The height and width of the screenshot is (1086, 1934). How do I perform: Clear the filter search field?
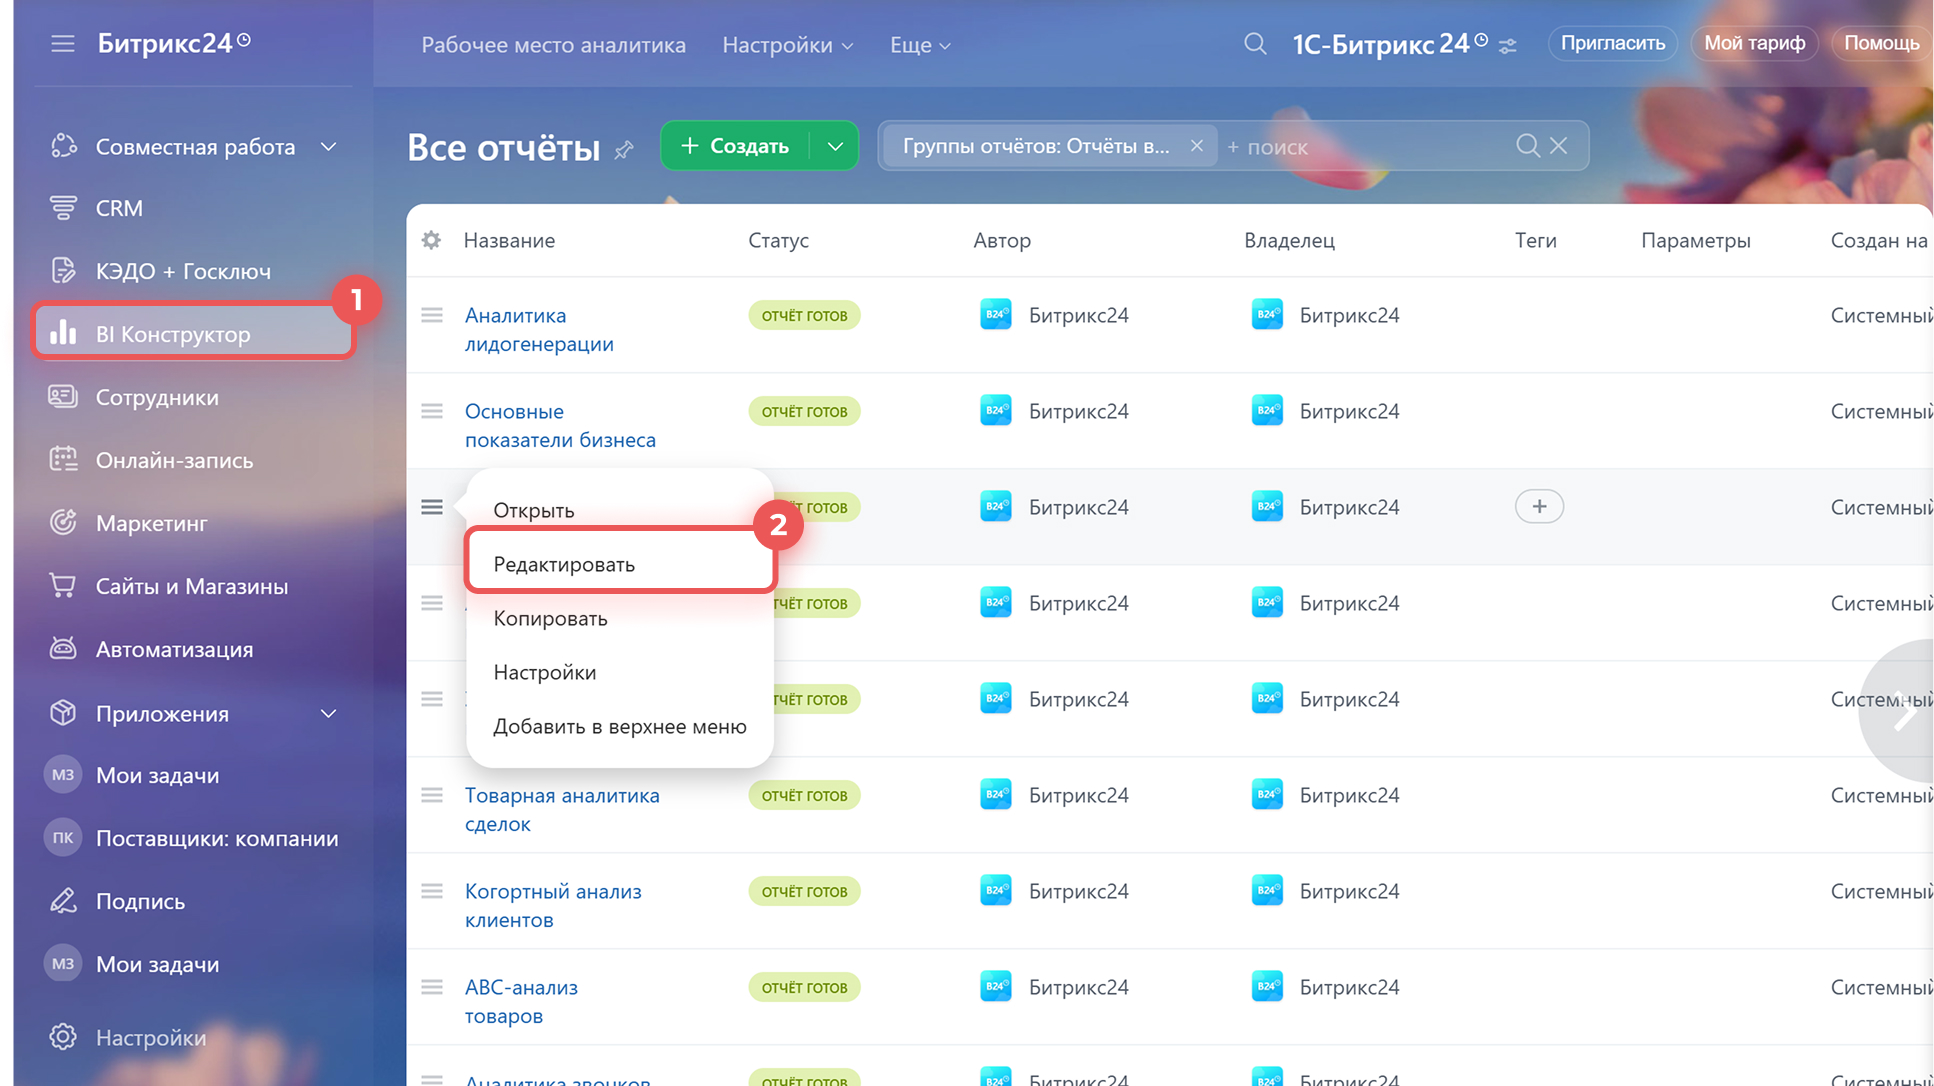pyautogui.click(x=1558, y=146)
